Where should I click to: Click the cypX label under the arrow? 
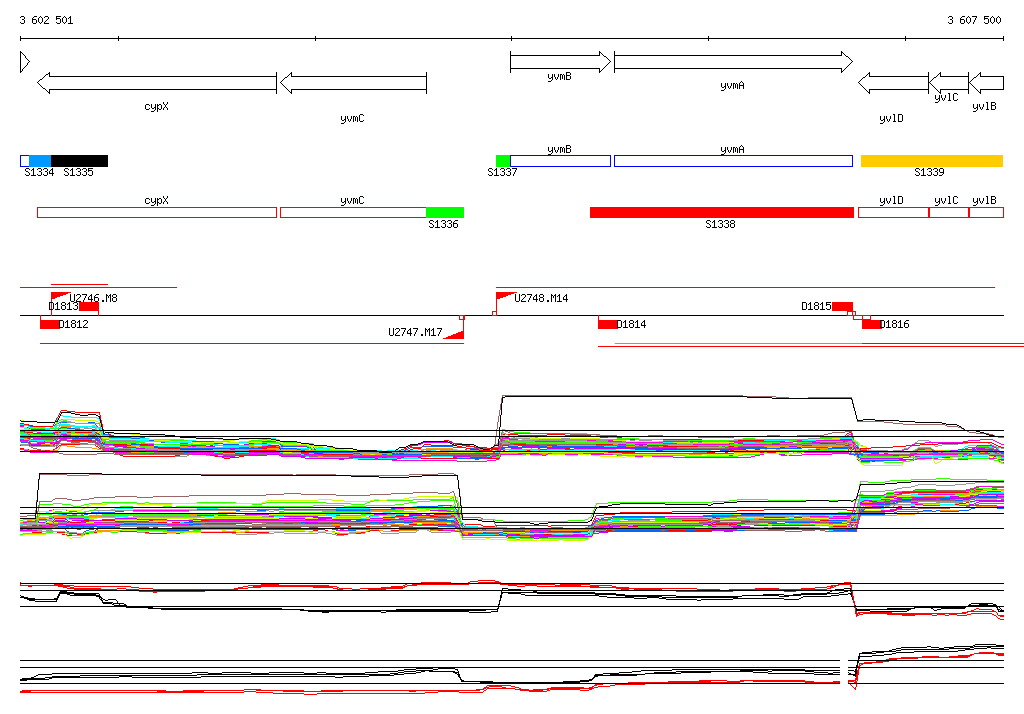(x=157, y=106)
